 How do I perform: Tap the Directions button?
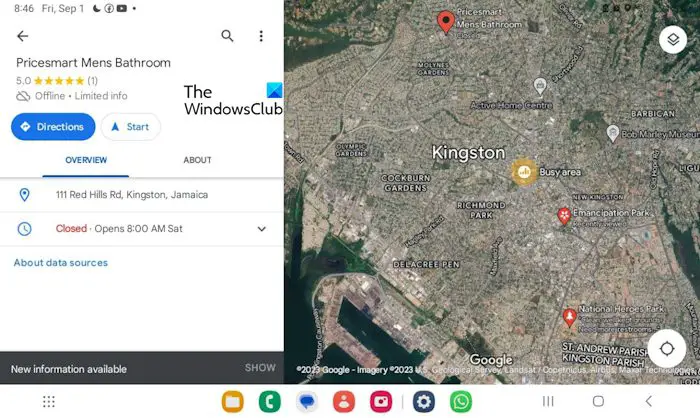53,127
